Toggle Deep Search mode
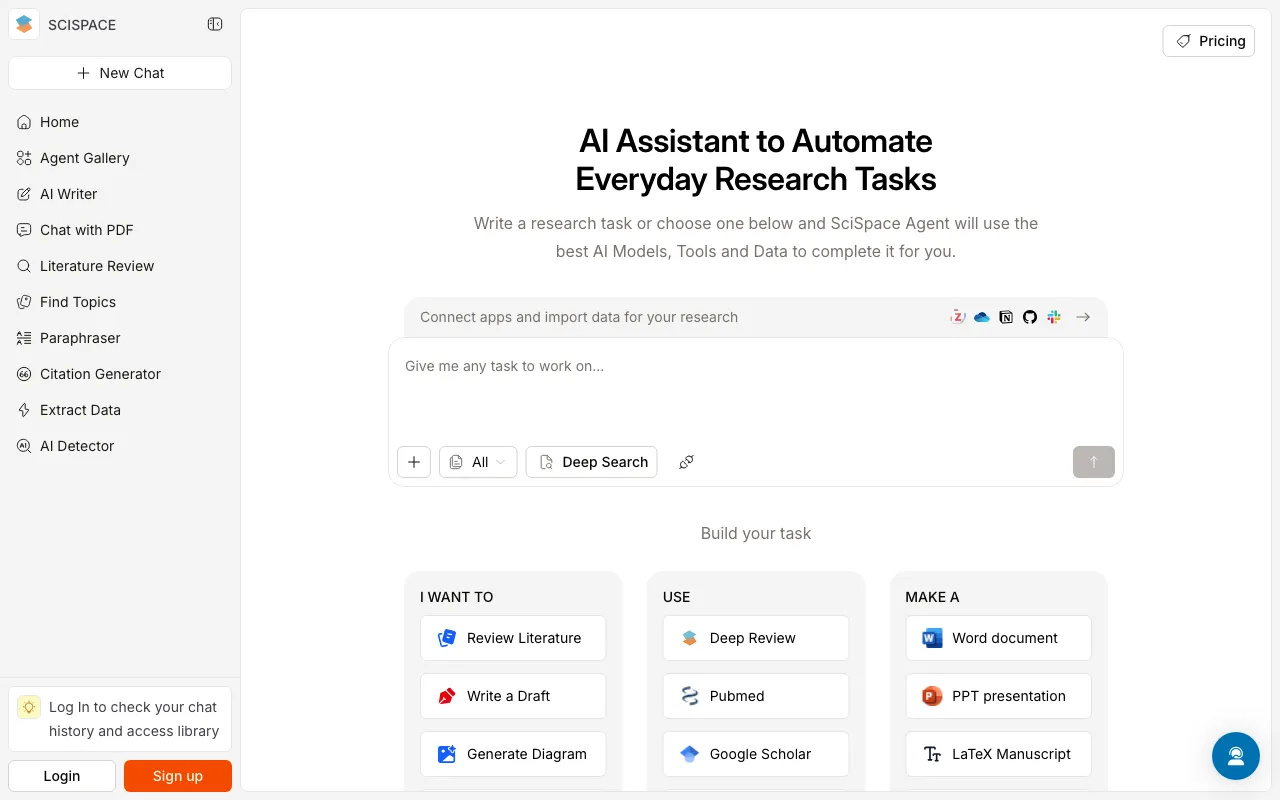1280x800 pixels. (x=591, y=462)
